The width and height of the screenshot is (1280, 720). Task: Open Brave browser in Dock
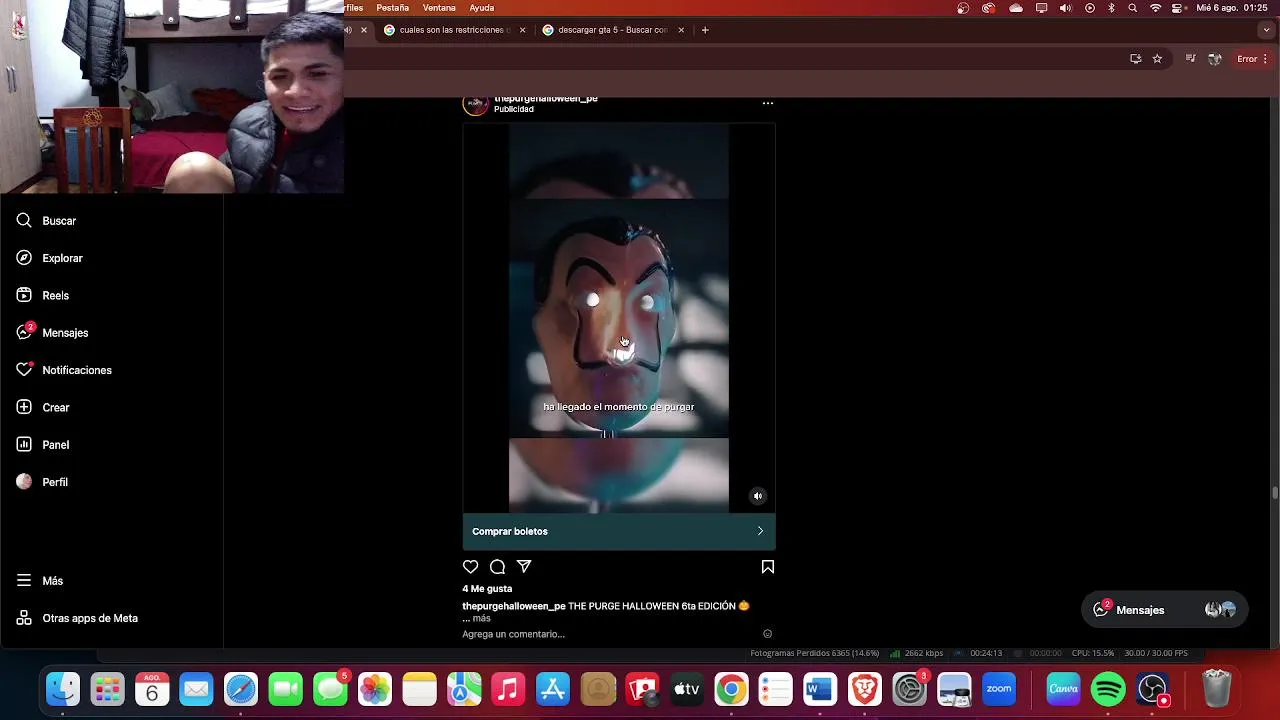click(x=864, y=689)
